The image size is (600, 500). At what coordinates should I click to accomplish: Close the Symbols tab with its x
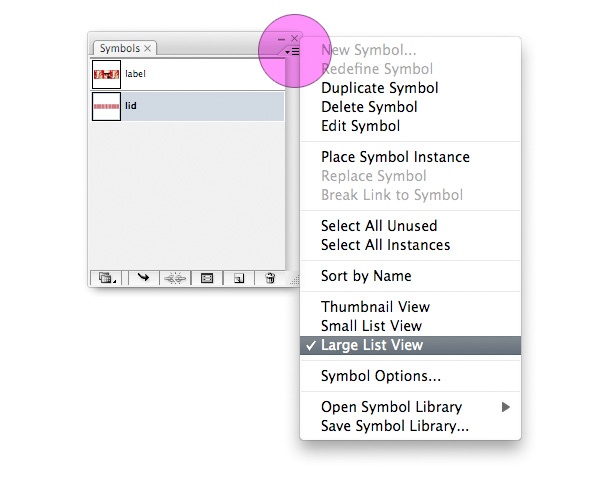(x=148, y=48)
